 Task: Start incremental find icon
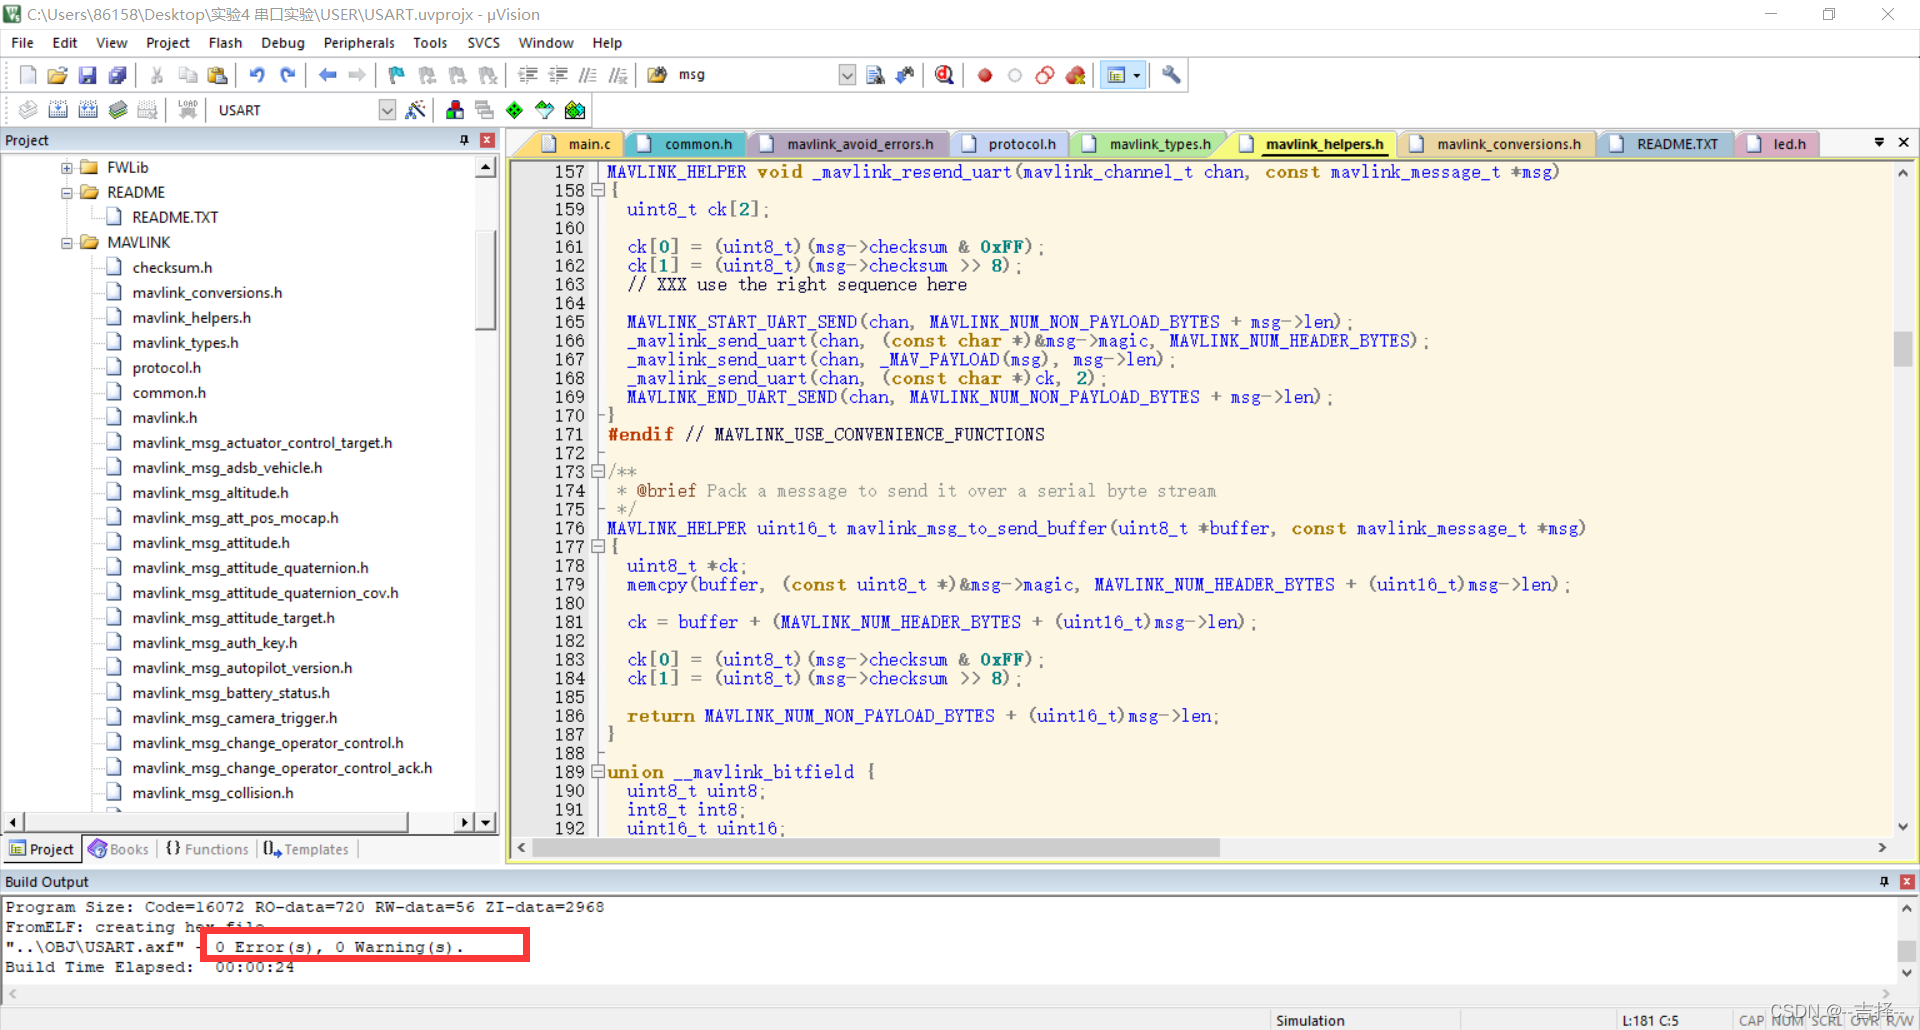tap(905, 75)
